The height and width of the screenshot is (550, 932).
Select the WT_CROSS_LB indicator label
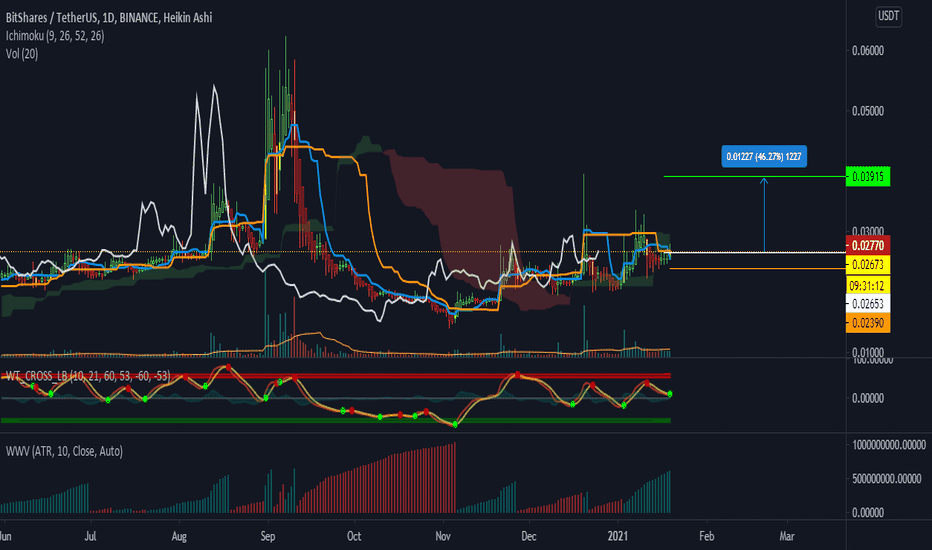tap(89, 376)
